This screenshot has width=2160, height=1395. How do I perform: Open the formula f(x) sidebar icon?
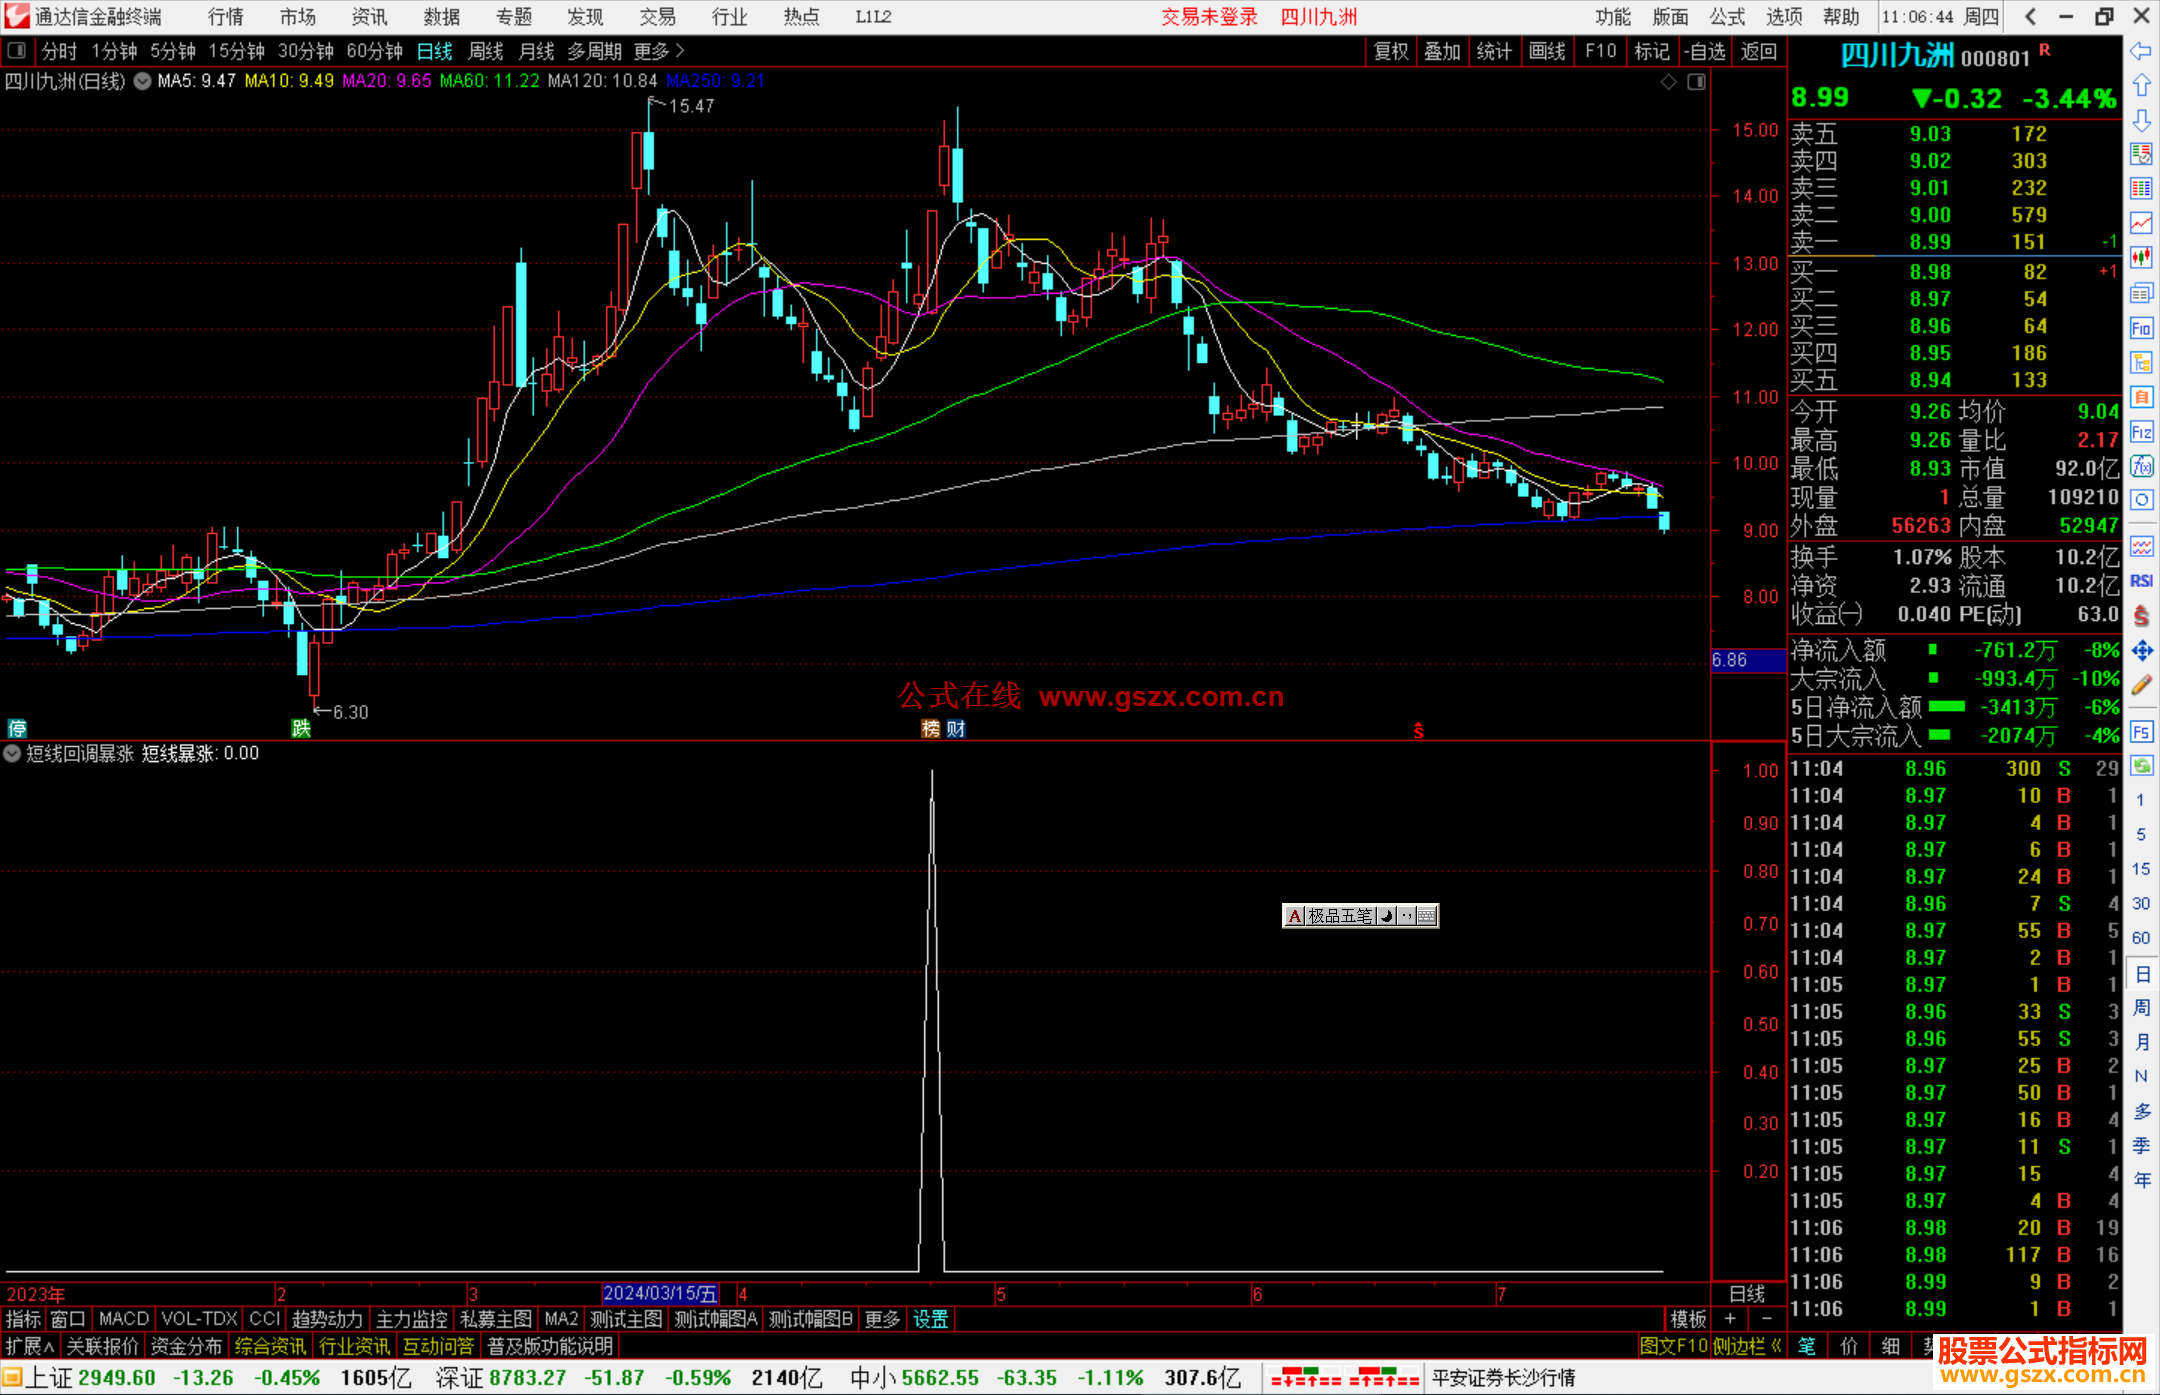2141,467
